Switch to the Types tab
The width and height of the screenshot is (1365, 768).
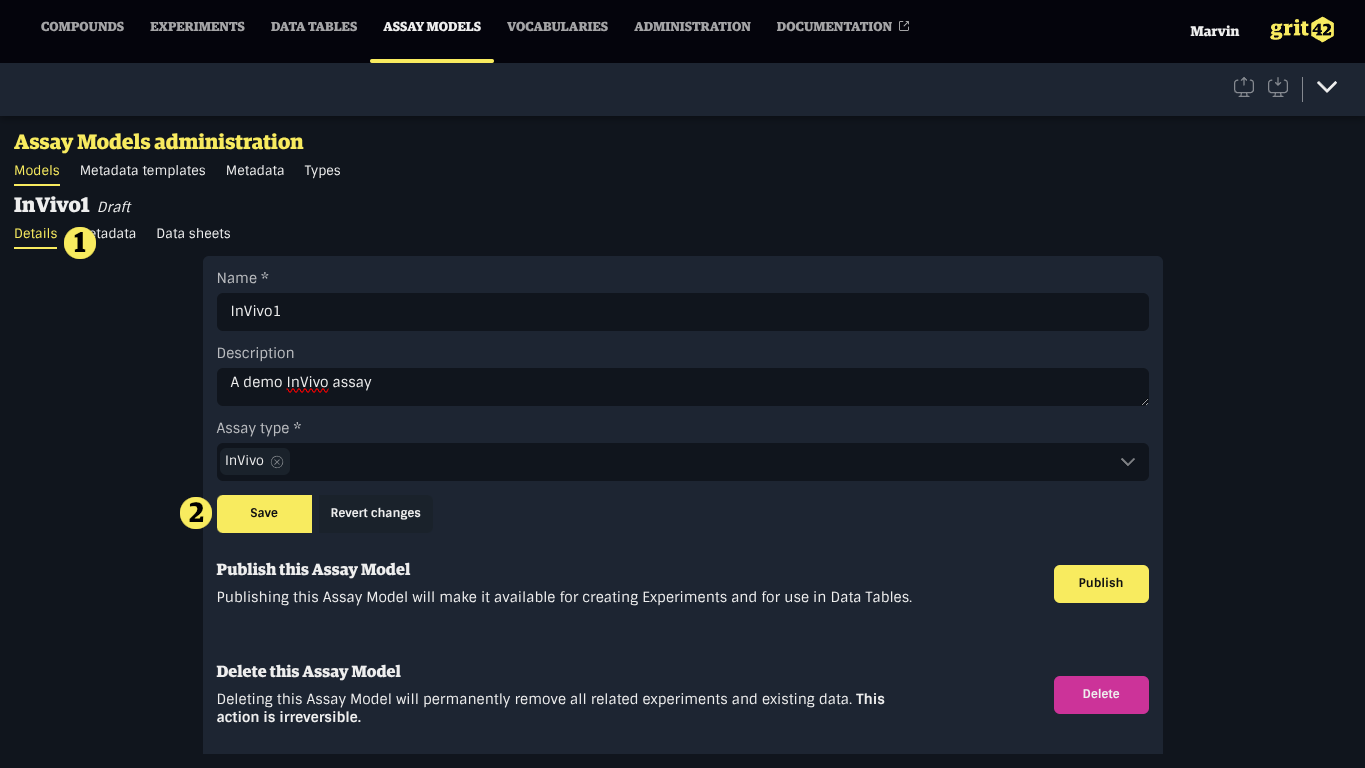click(x=322, y=171)
